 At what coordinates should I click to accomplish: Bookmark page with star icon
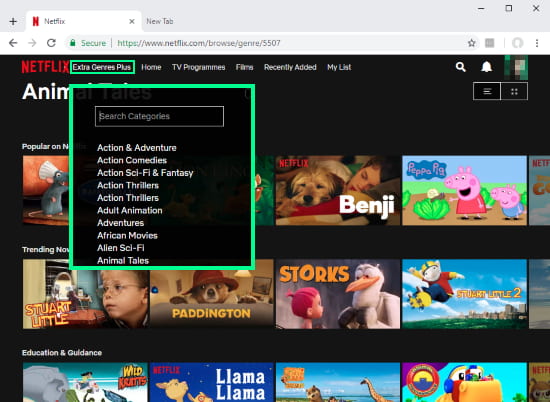[471, 43]
